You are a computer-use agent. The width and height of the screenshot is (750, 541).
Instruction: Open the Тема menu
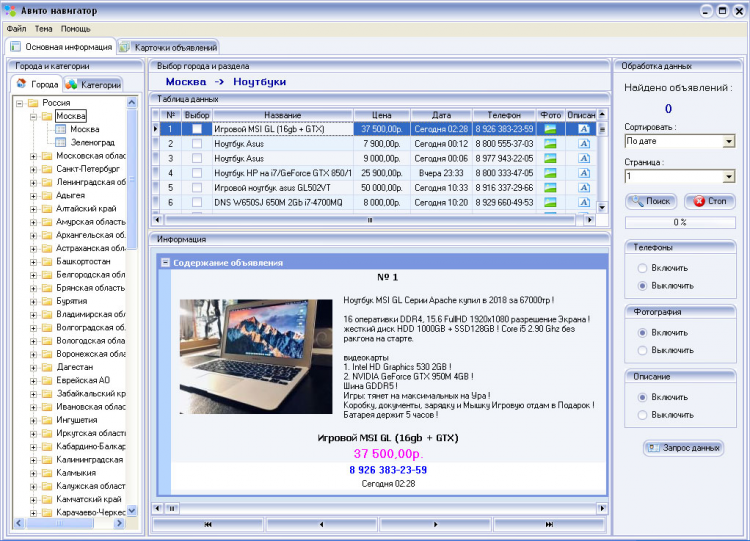[x=43, y=29]
